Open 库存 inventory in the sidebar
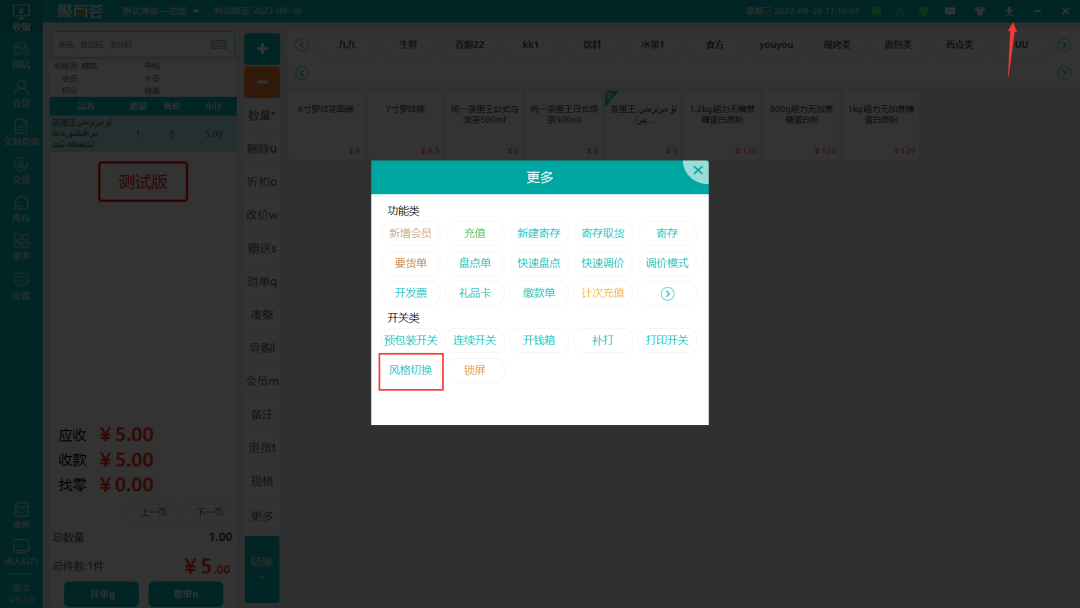The width and height of the screenshot is (1080, 608). (21, 209)
